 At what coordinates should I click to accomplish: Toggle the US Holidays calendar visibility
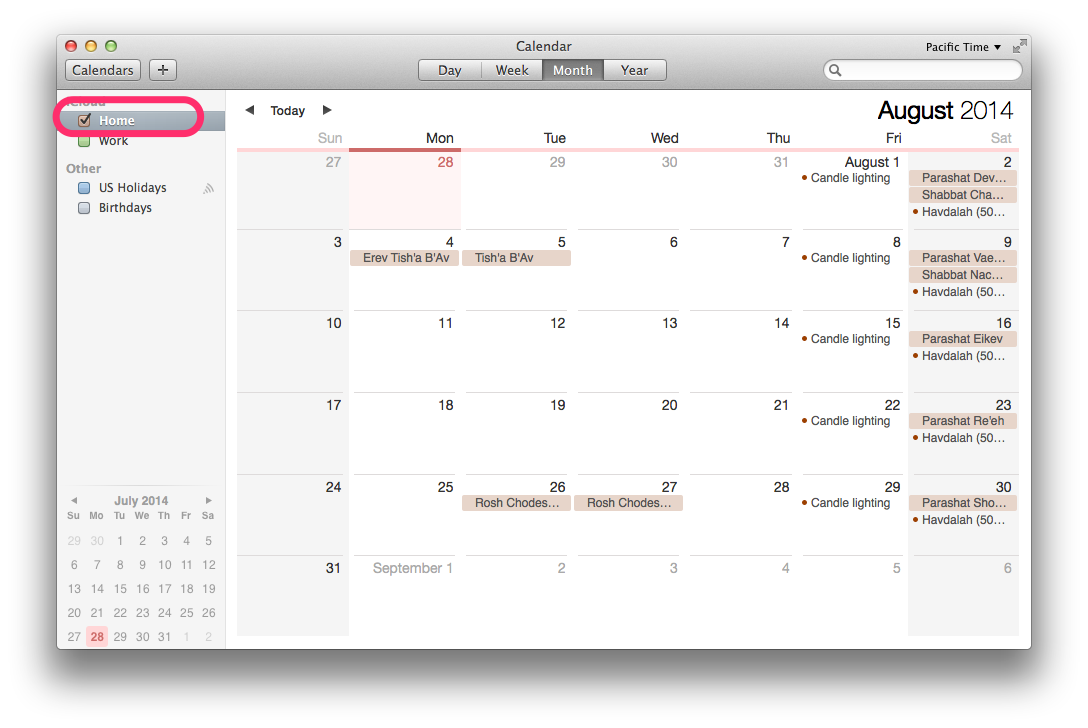click(84, 187)
